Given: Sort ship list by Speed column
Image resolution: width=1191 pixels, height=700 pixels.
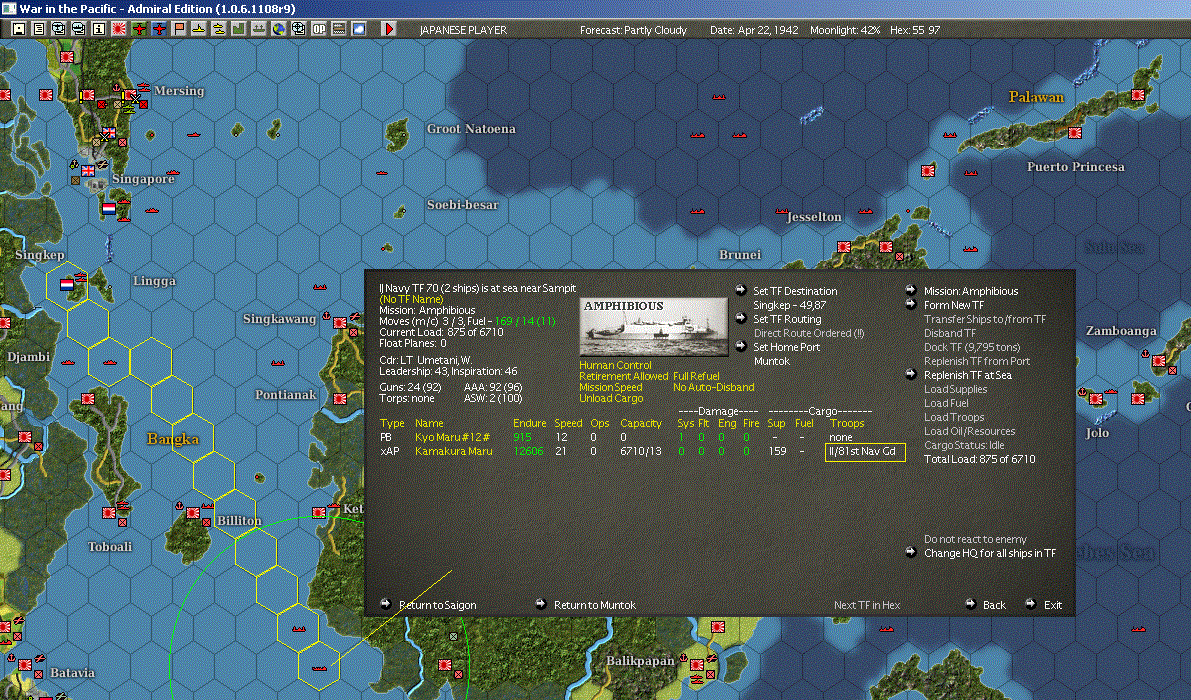Looking at the screenshot, I should (568, 423).
